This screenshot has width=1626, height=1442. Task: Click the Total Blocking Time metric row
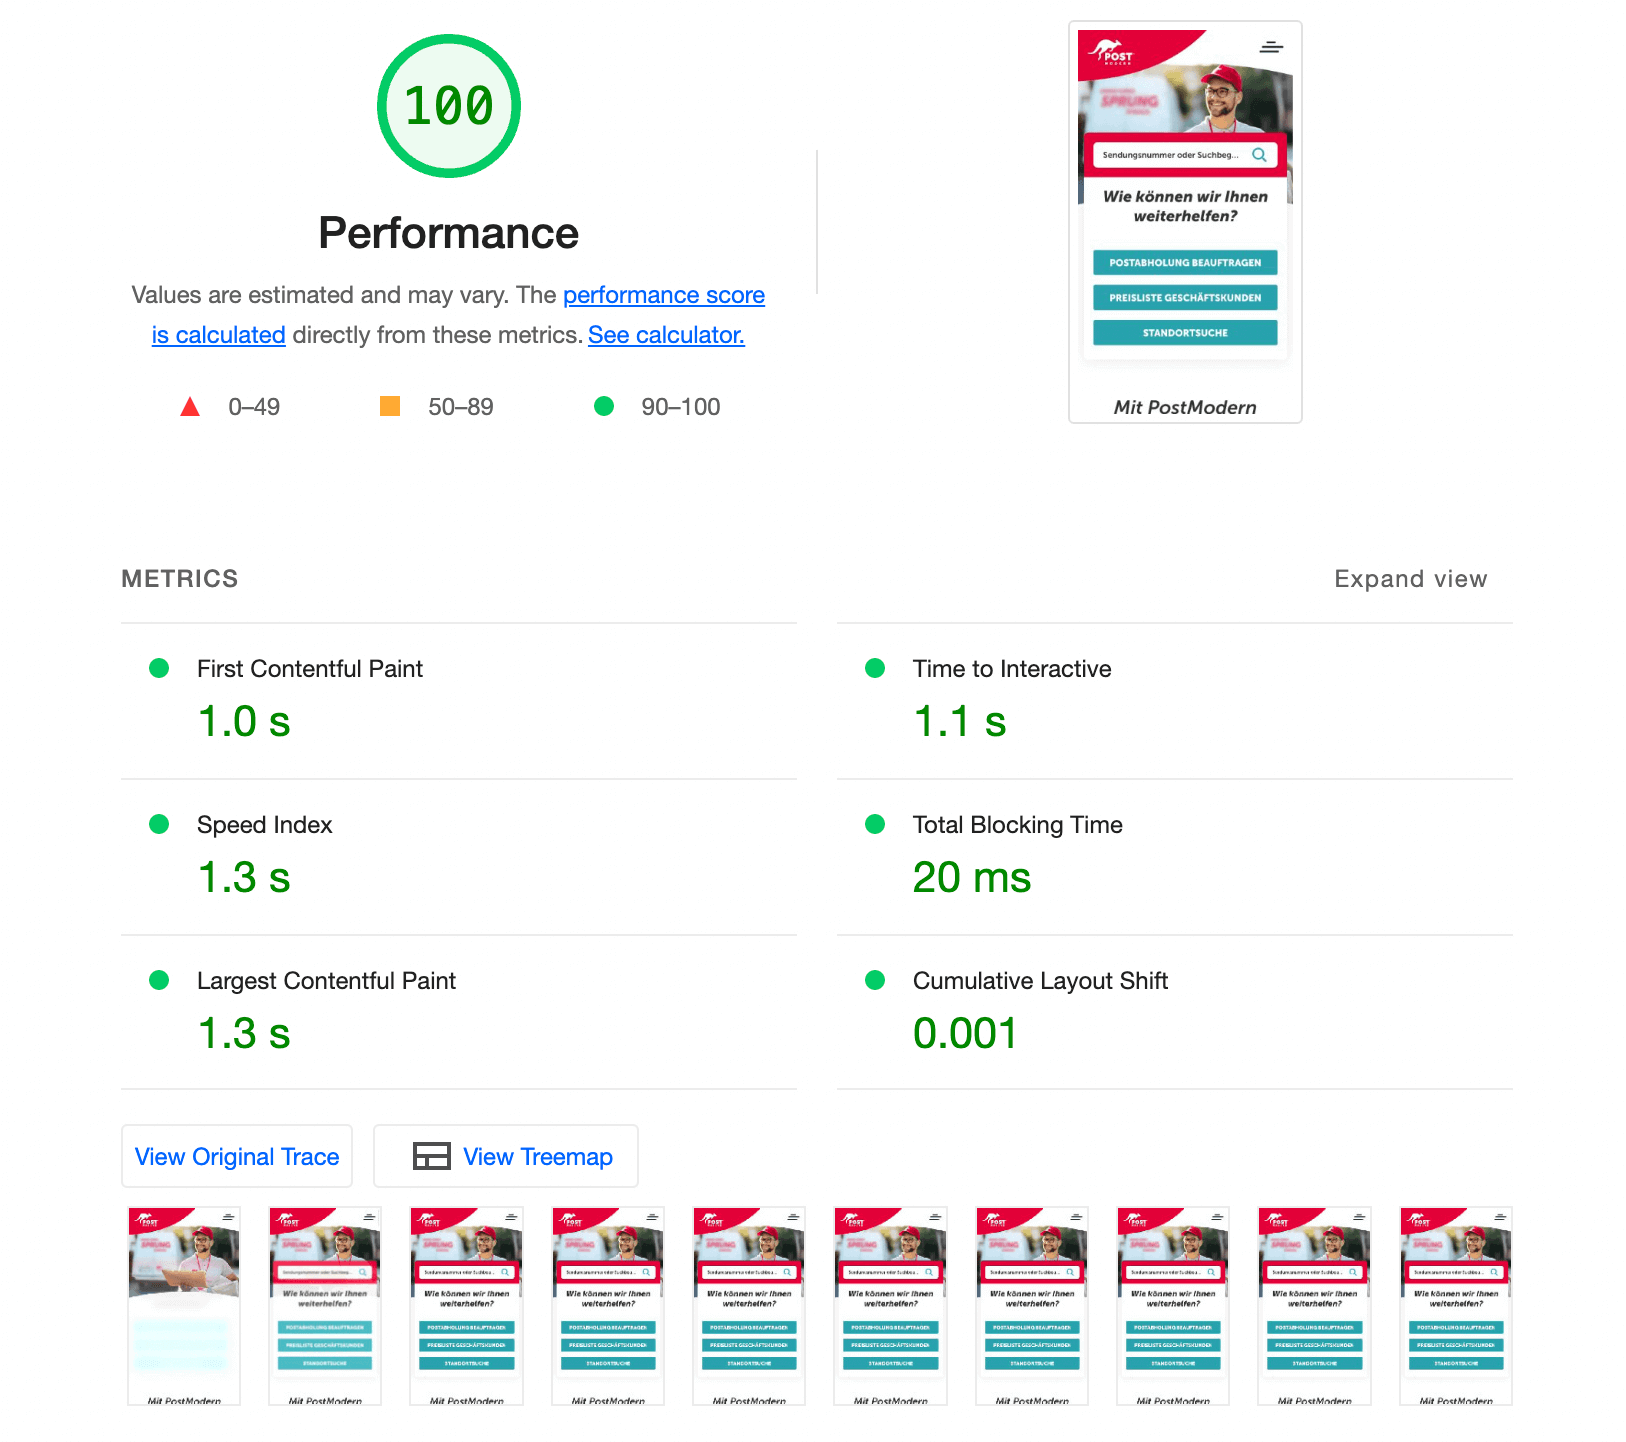click(x=1017, y=825)
